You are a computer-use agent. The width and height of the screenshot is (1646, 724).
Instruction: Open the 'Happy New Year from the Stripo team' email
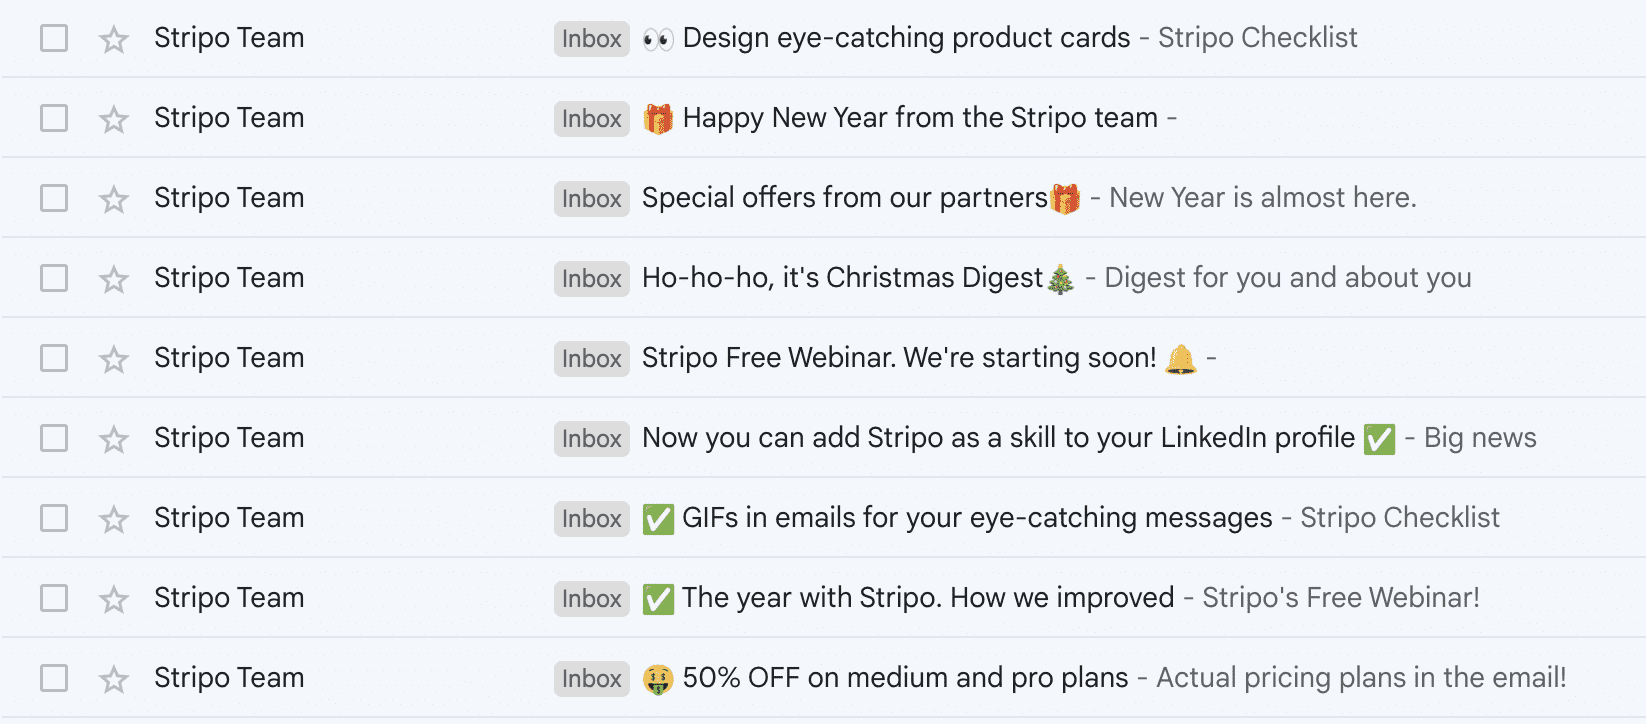click(x=919, y=118)
